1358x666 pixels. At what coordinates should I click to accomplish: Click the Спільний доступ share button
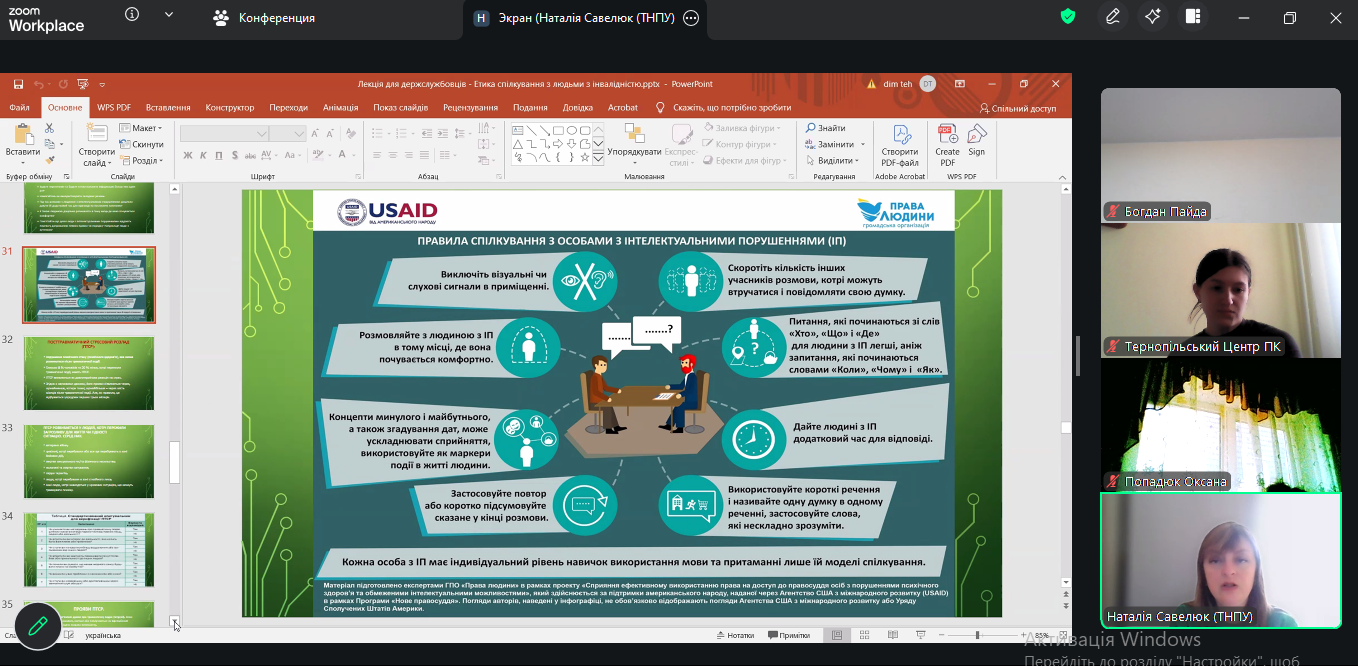pos(1017,108)
